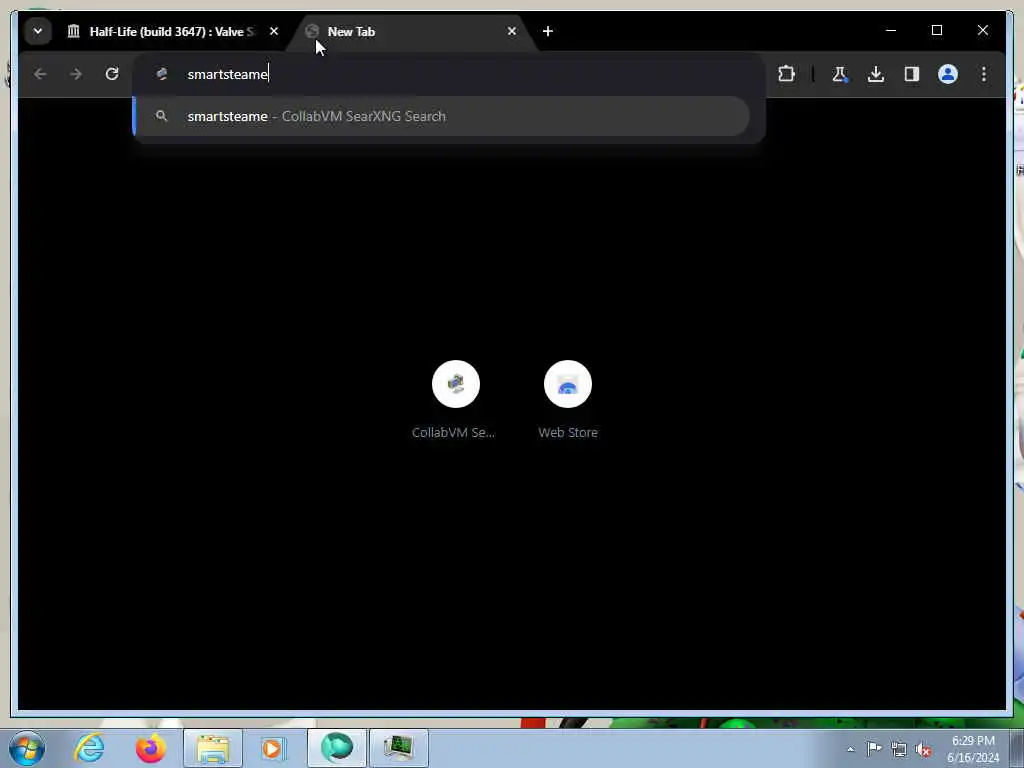Close the Half-Life (build 3647) tab
Screen dimensions: 1024x768
click(x=274, y=31)
